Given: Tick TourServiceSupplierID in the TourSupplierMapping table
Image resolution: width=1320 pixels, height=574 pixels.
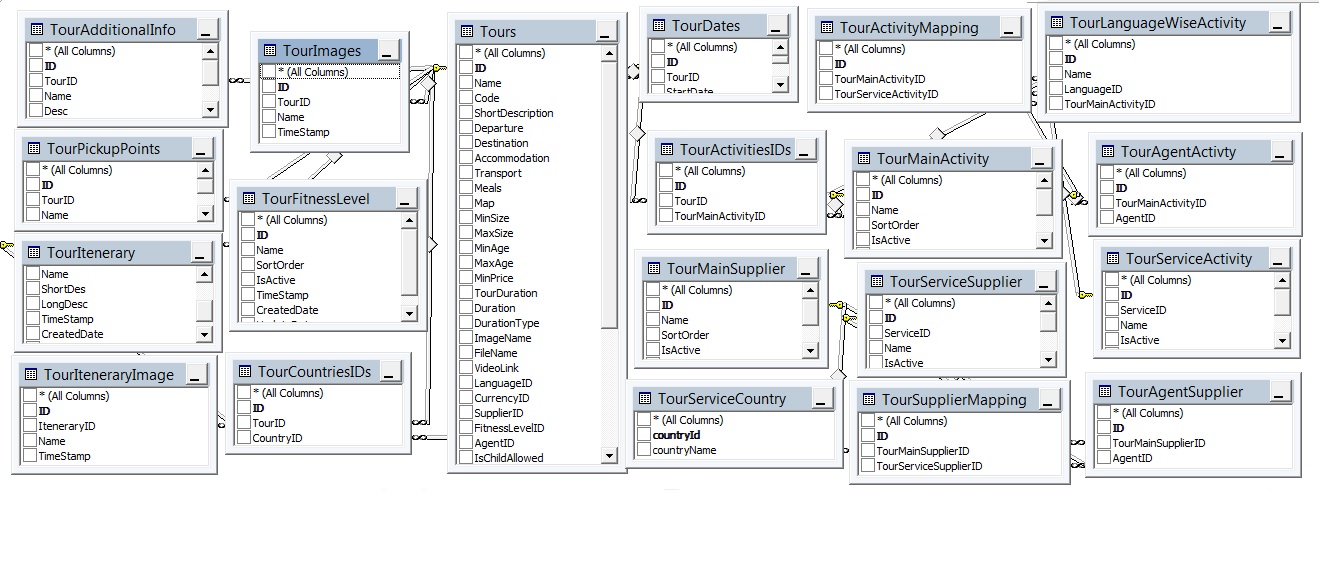Looking at the screenshot, I should [x=868, y=466].
